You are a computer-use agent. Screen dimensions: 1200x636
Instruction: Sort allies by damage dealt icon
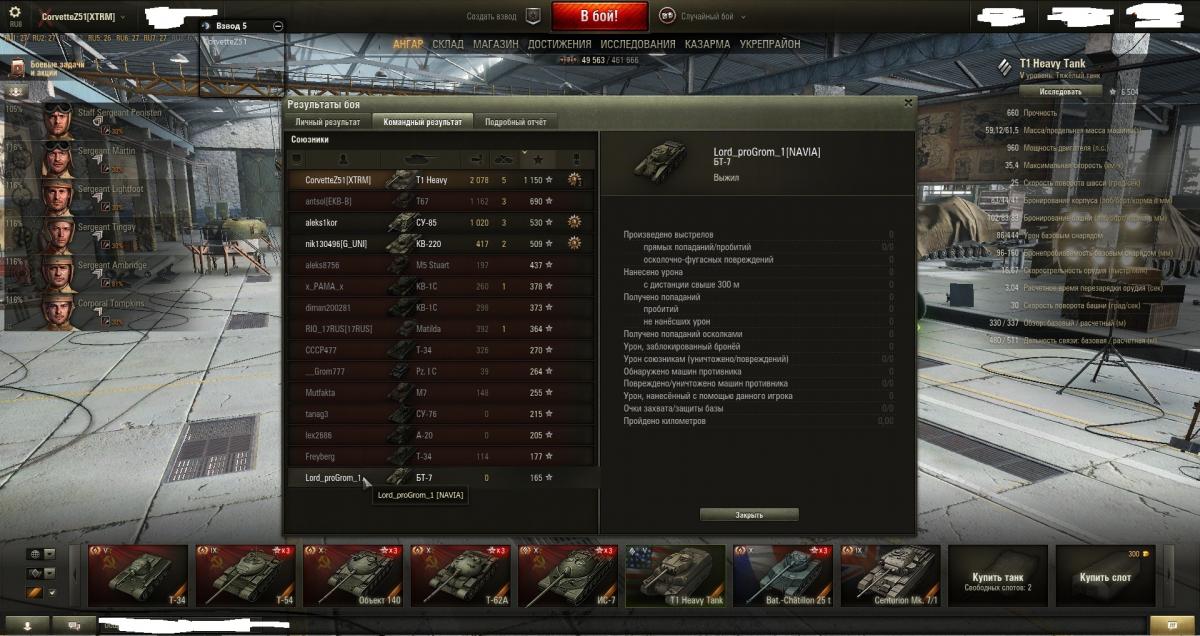tap(475, 159)
